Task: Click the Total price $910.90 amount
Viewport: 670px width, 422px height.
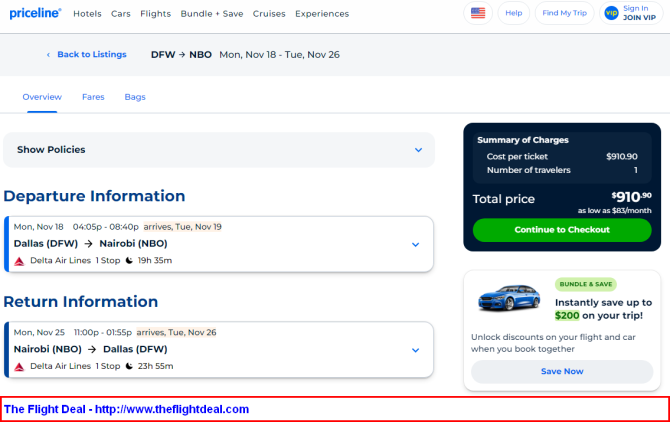Action: (x=631, y=197)
